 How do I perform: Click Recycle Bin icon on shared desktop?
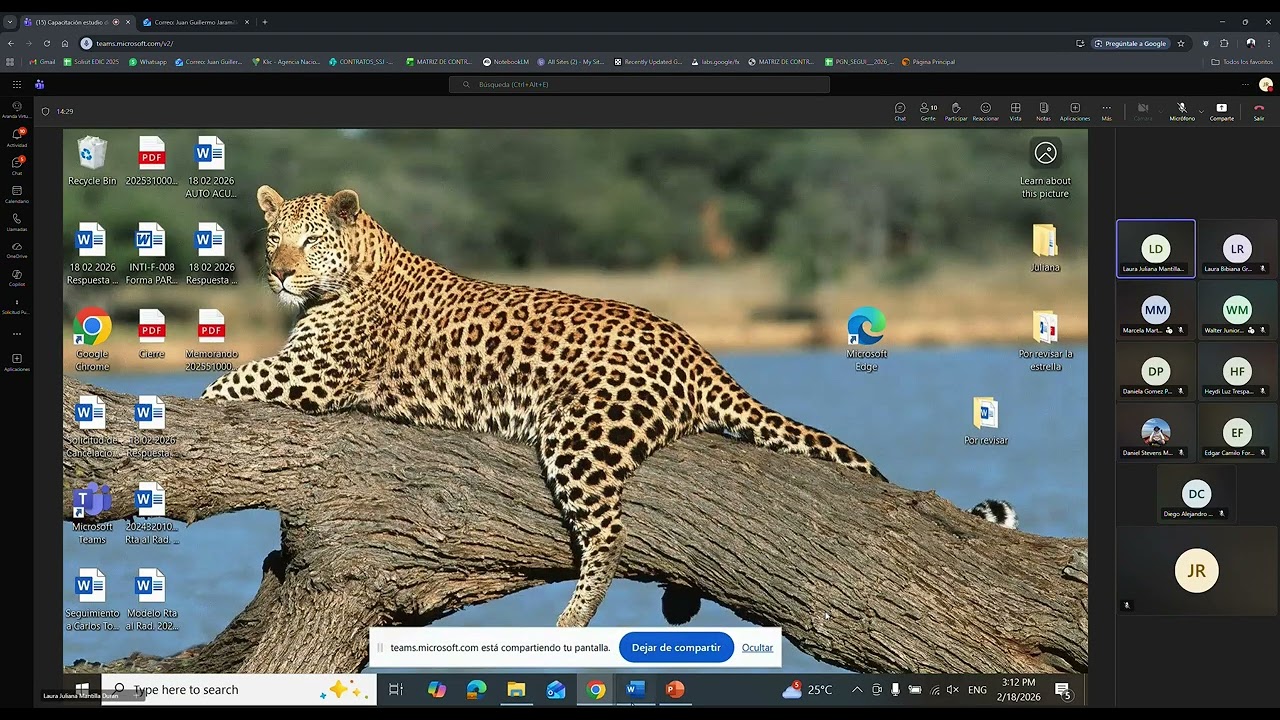[x=92, y=161]
